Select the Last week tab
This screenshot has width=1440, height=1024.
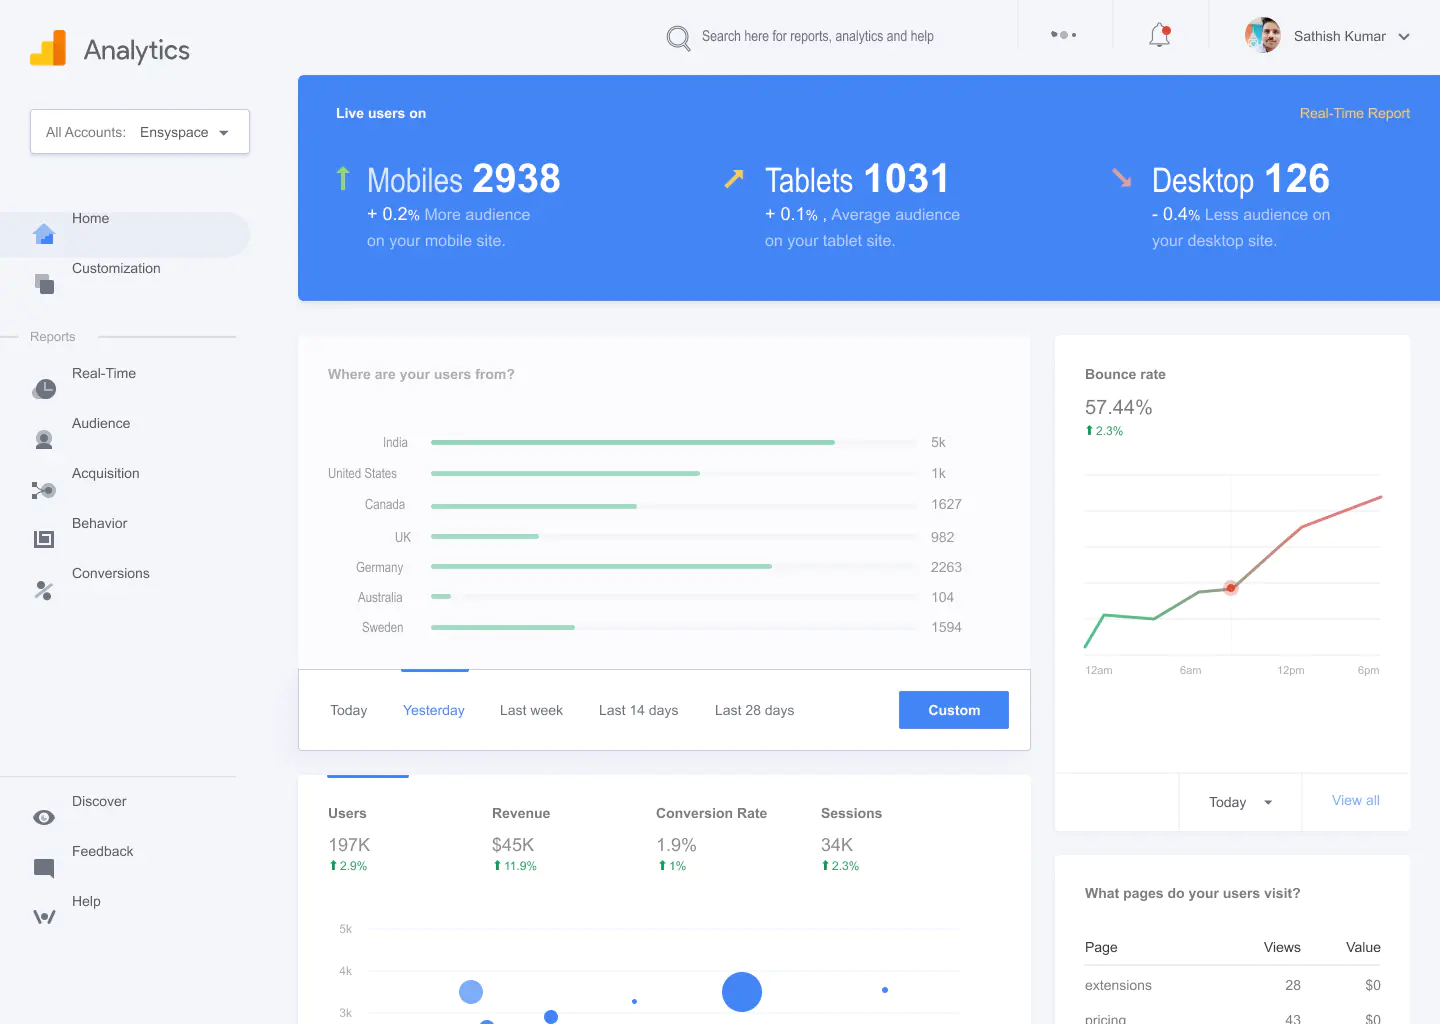531,710
